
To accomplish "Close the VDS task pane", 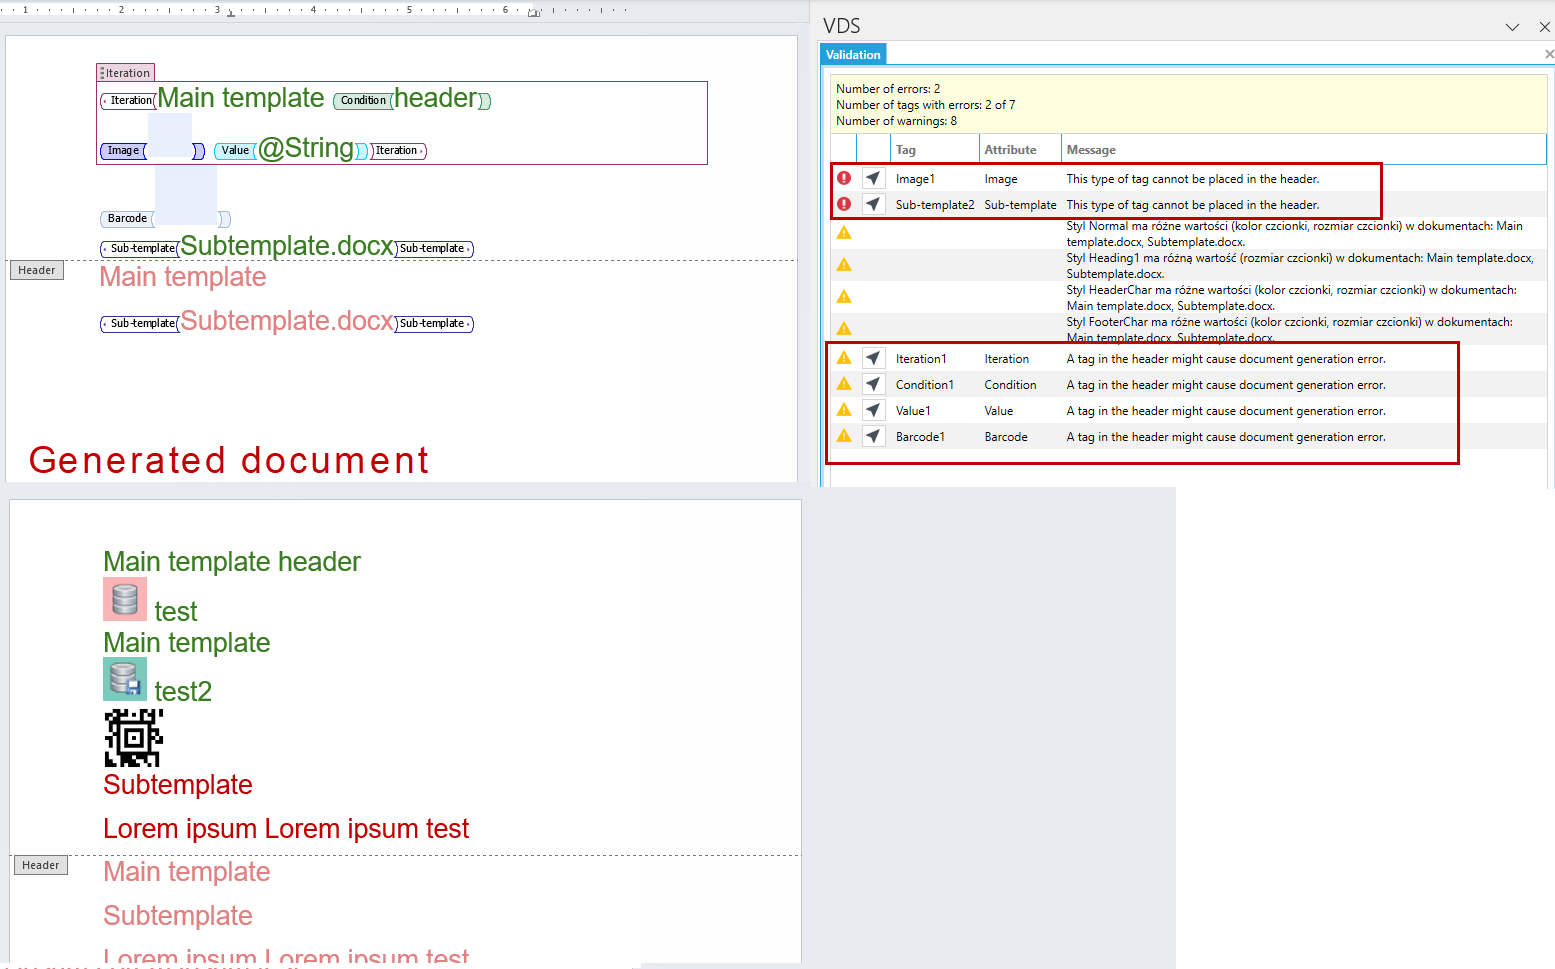I will pos(1545,27).
